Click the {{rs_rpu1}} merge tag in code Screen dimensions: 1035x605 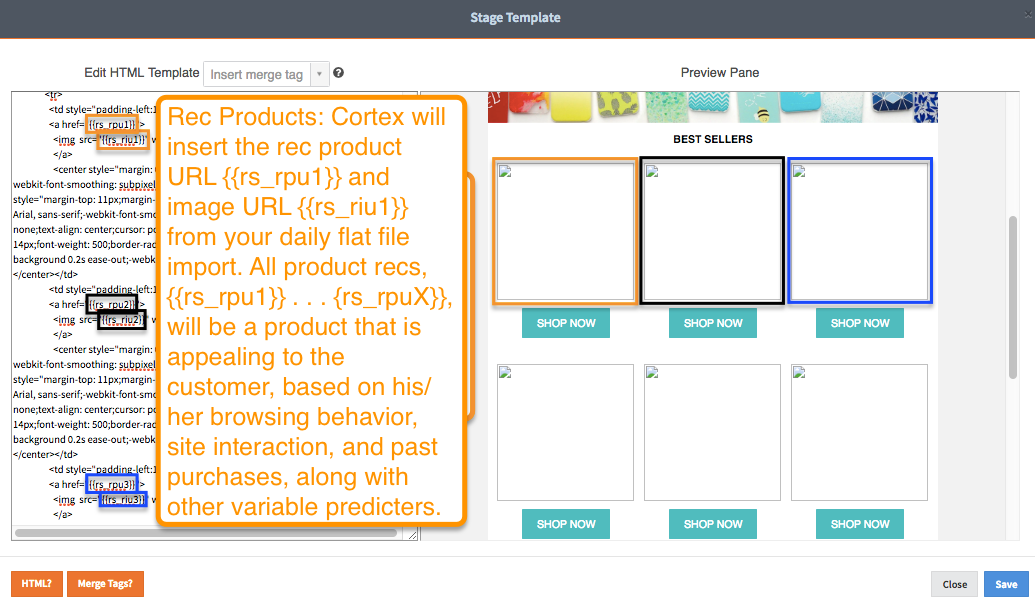click(x=112, y=124)
